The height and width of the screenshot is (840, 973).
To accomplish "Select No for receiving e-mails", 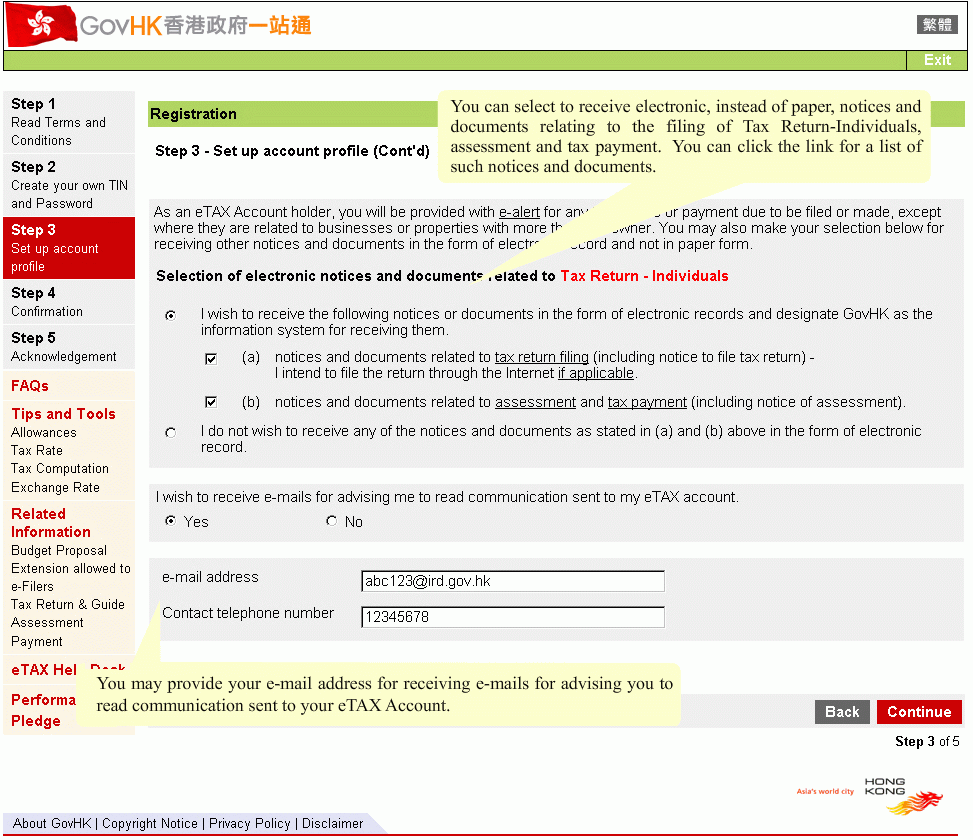I will coord(331,521).
